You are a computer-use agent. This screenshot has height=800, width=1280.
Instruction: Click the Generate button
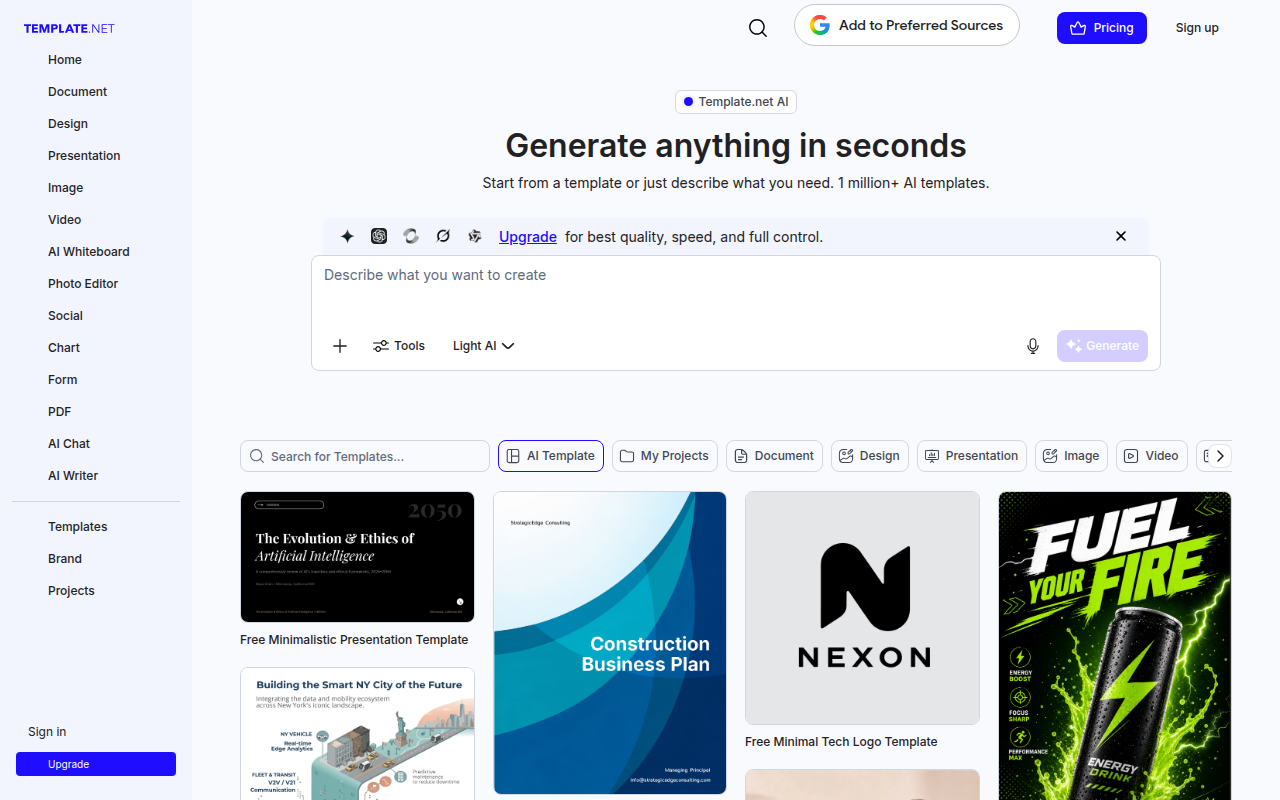1102,346
